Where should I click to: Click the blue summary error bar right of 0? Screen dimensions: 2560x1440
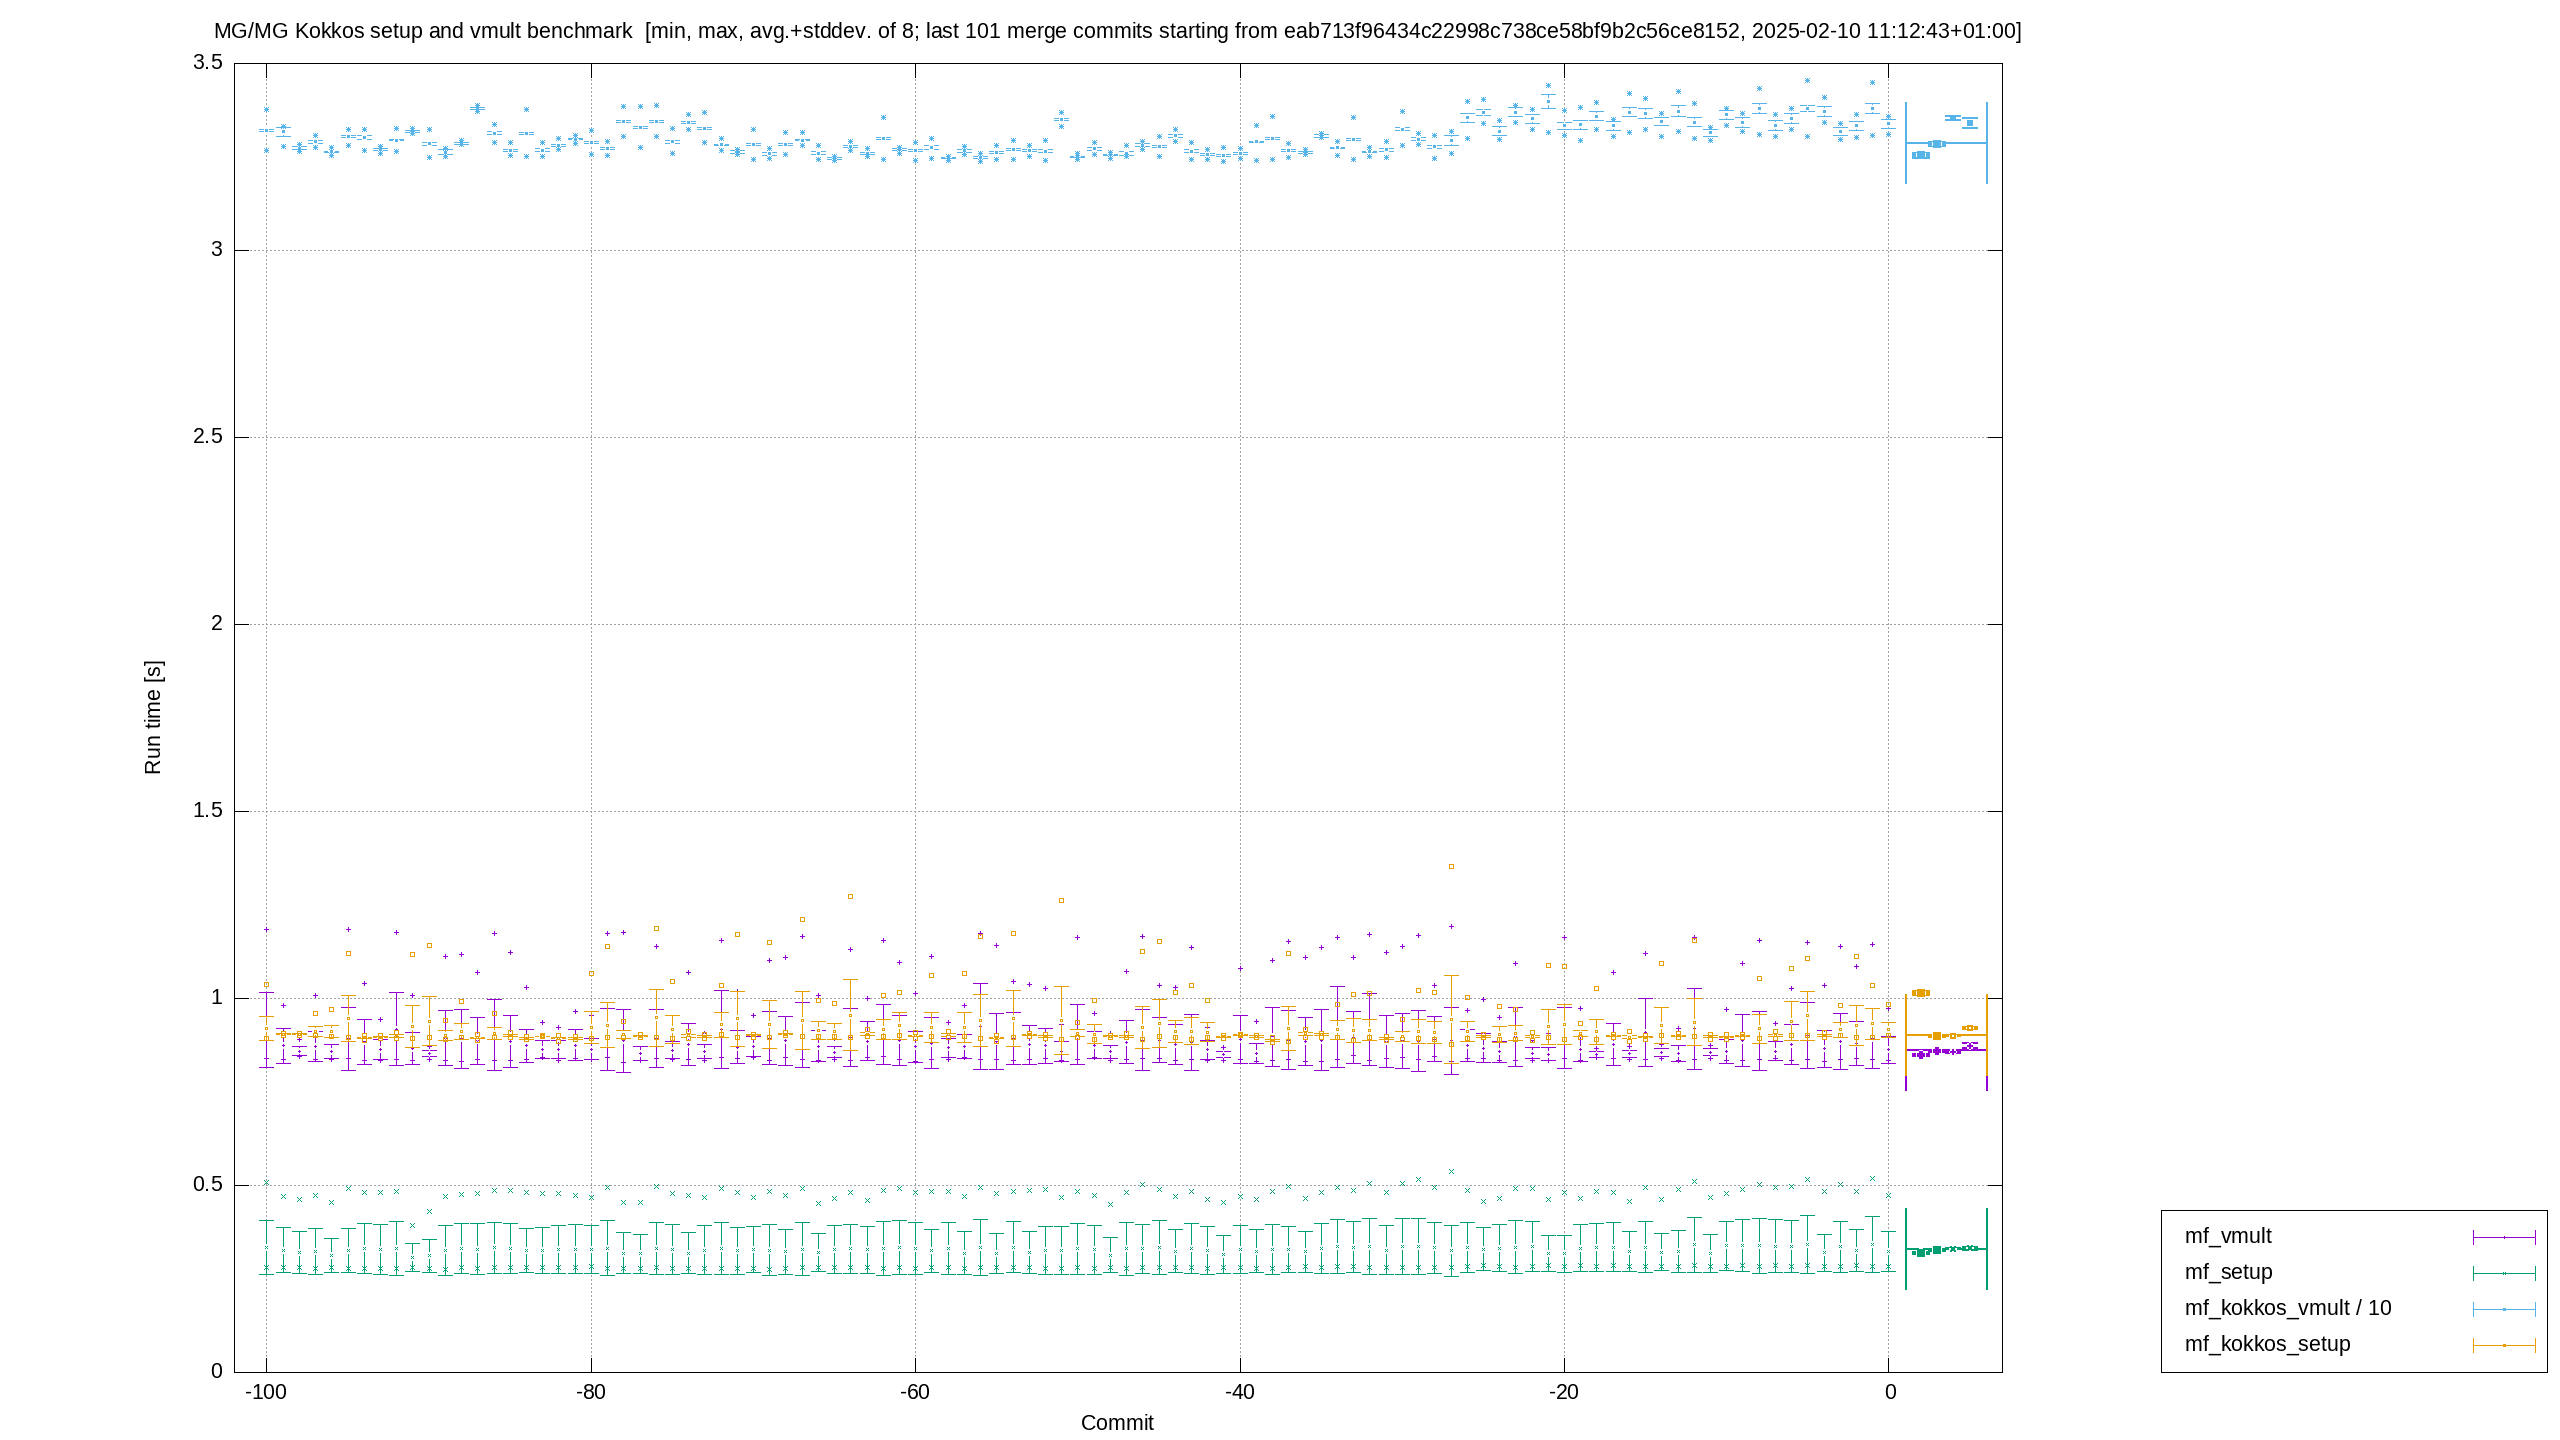tap(1946, 143)
